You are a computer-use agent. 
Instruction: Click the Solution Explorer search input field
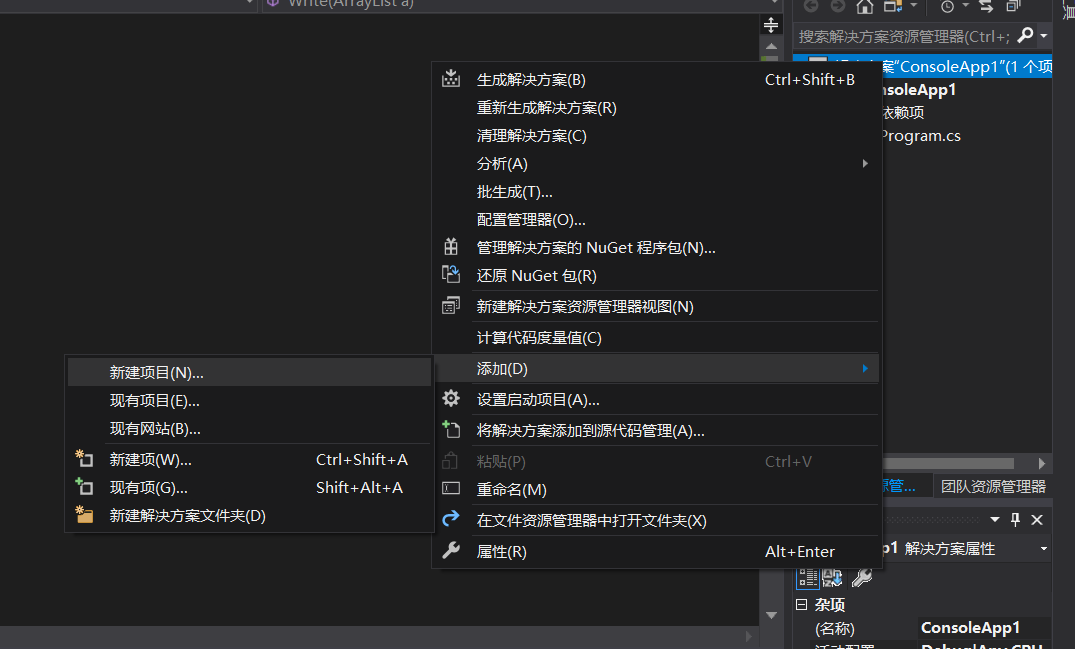click(905, 36)
